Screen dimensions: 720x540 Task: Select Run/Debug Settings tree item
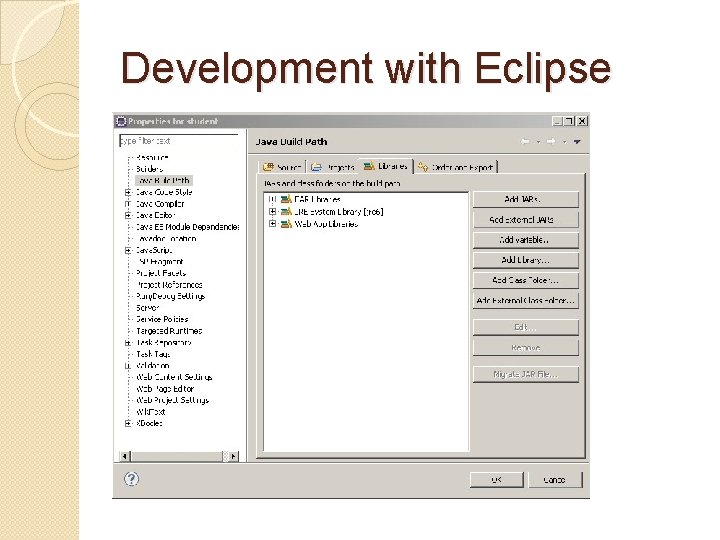tap(170, 296)
